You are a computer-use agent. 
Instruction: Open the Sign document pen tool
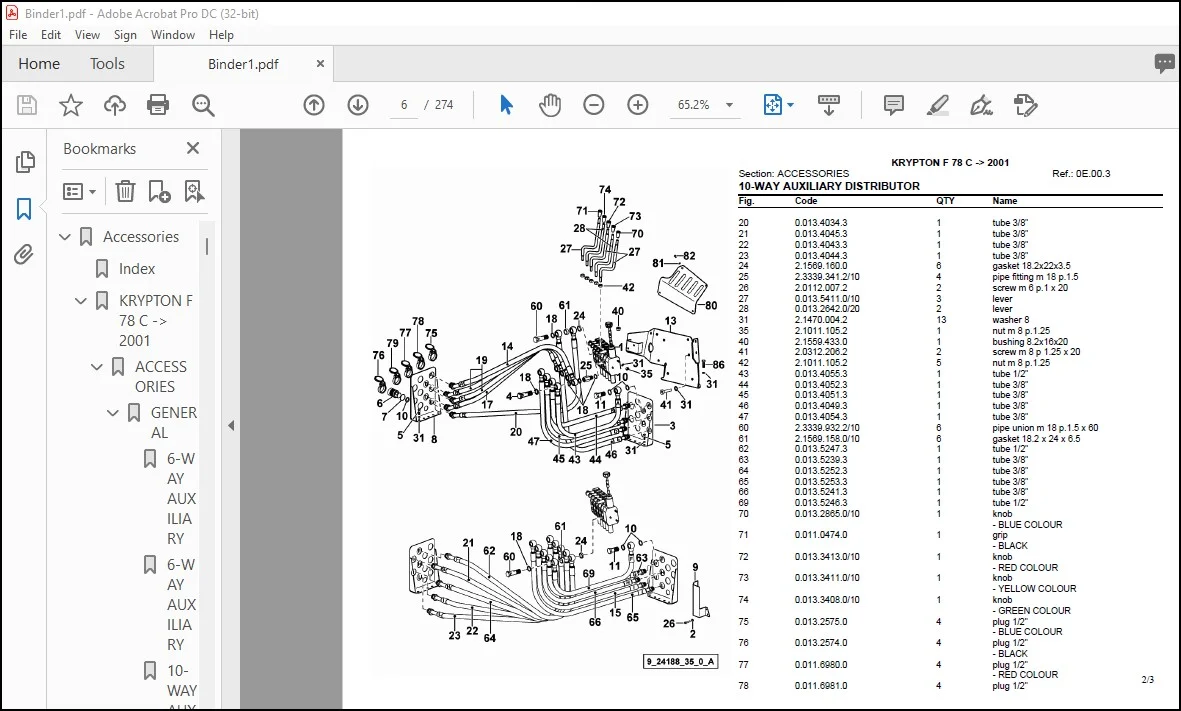[981, 105]
